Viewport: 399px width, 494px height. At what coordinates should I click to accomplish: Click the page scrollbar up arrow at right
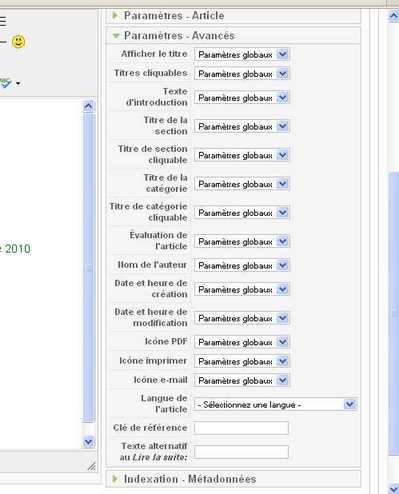click(394, 16)
